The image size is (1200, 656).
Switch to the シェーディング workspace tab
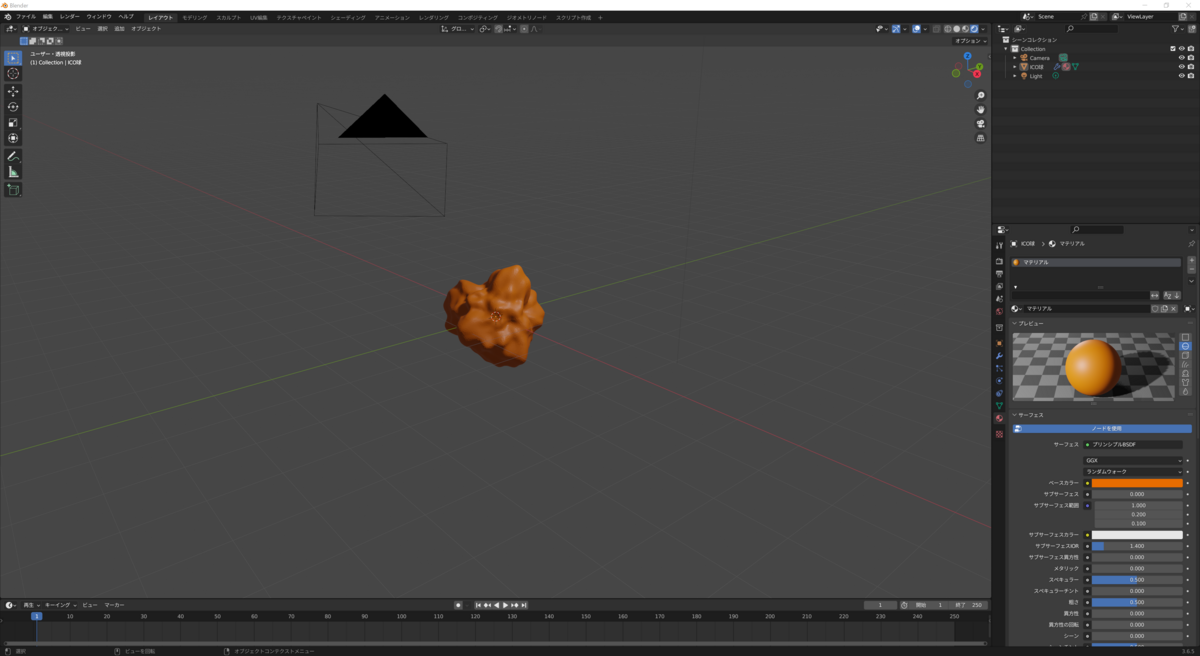click(347, 18)
